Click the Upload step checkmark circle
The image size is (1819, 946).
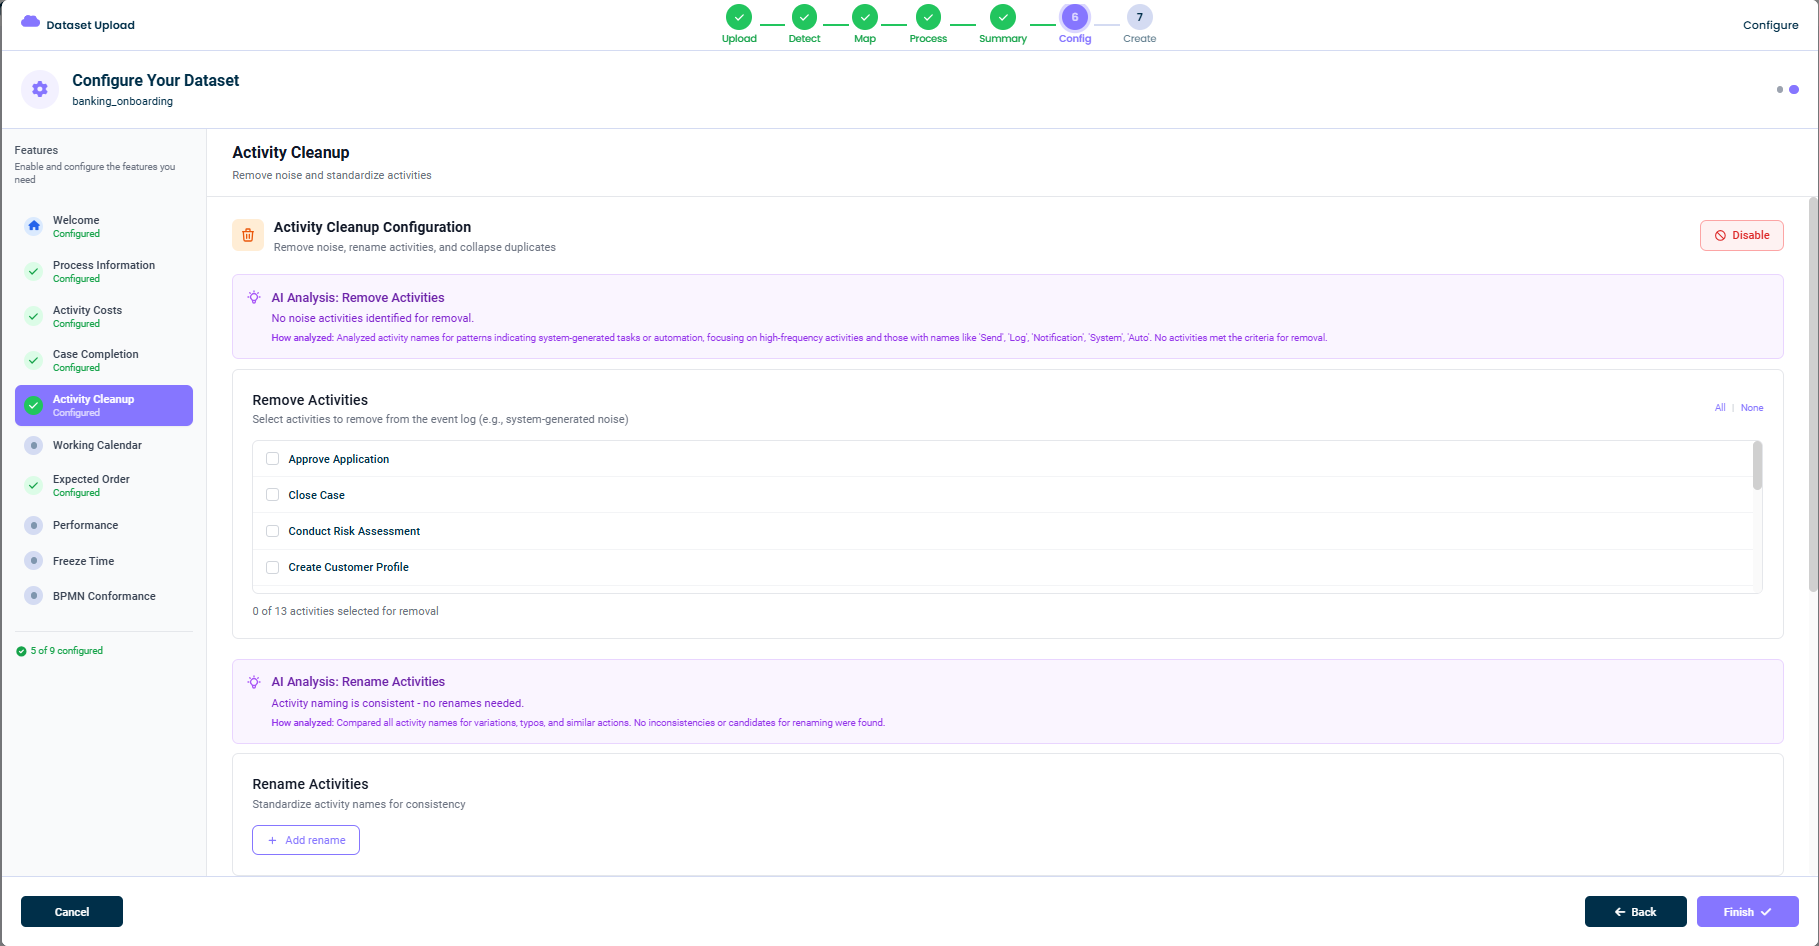(739, 17)
